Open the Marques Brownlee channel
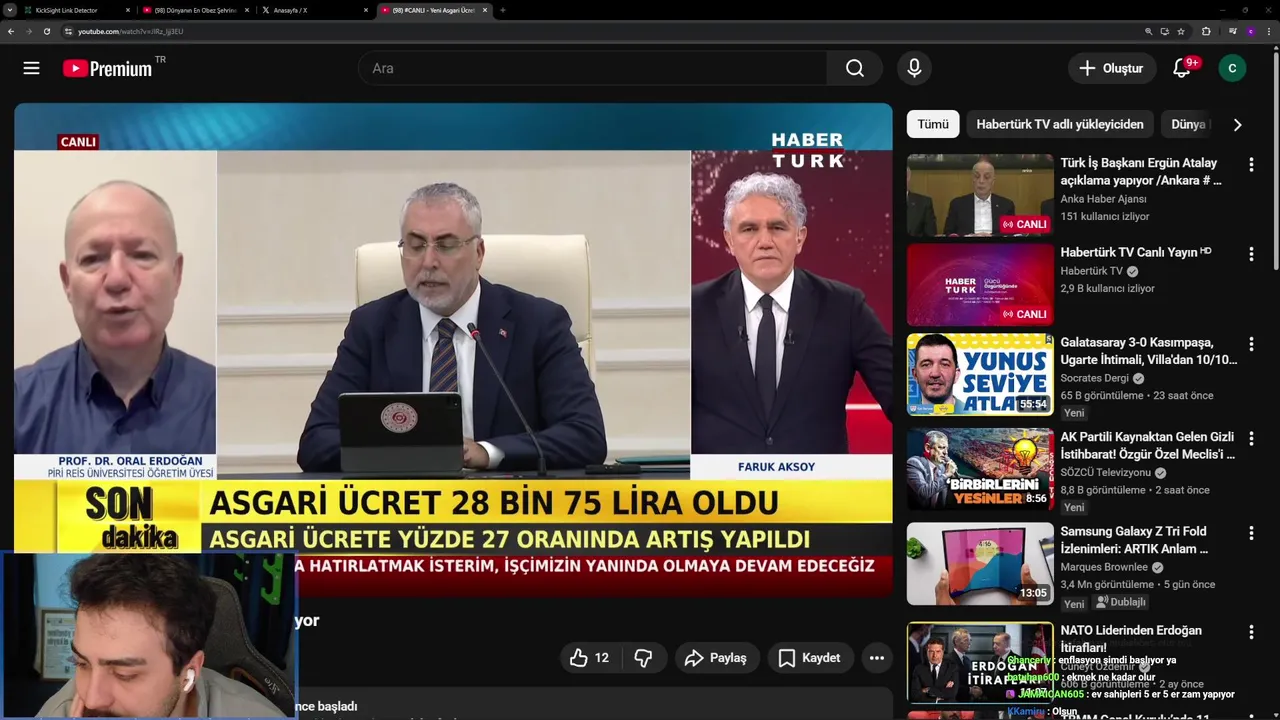Image resolution: width=1280 pixels, height=720 pixels. point(1105,567)
